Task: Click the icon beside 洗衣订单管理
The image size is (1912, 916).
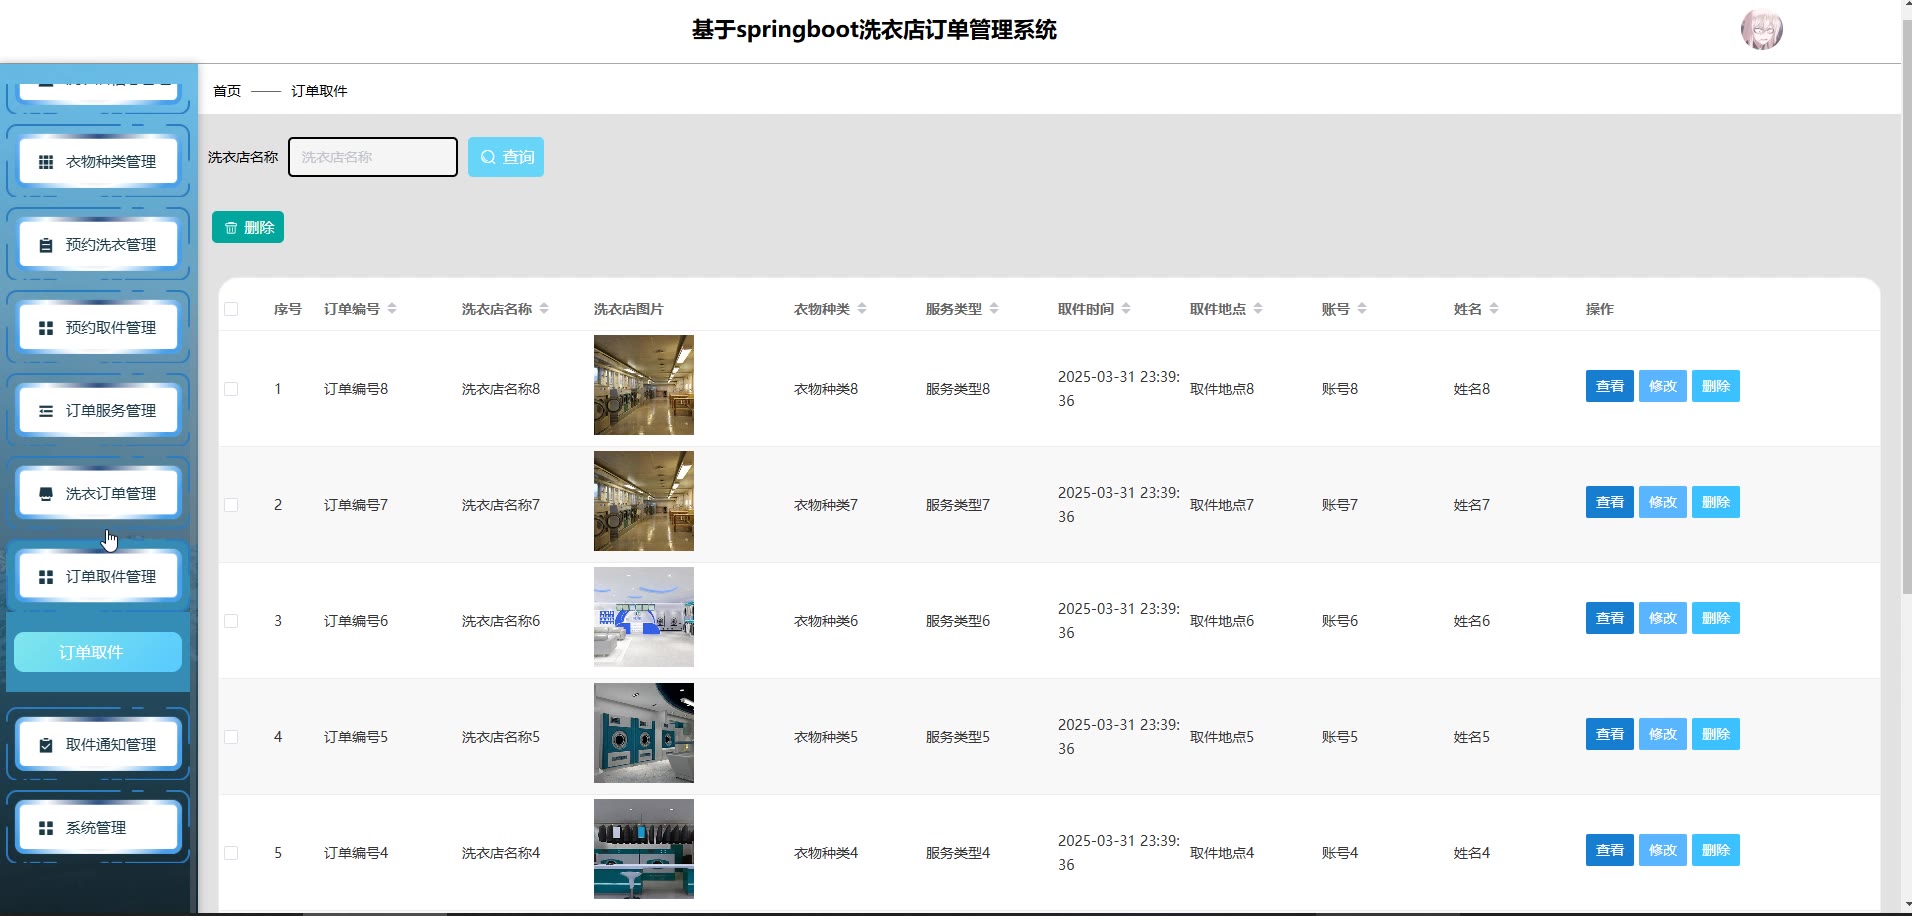Action: [46, 494]
